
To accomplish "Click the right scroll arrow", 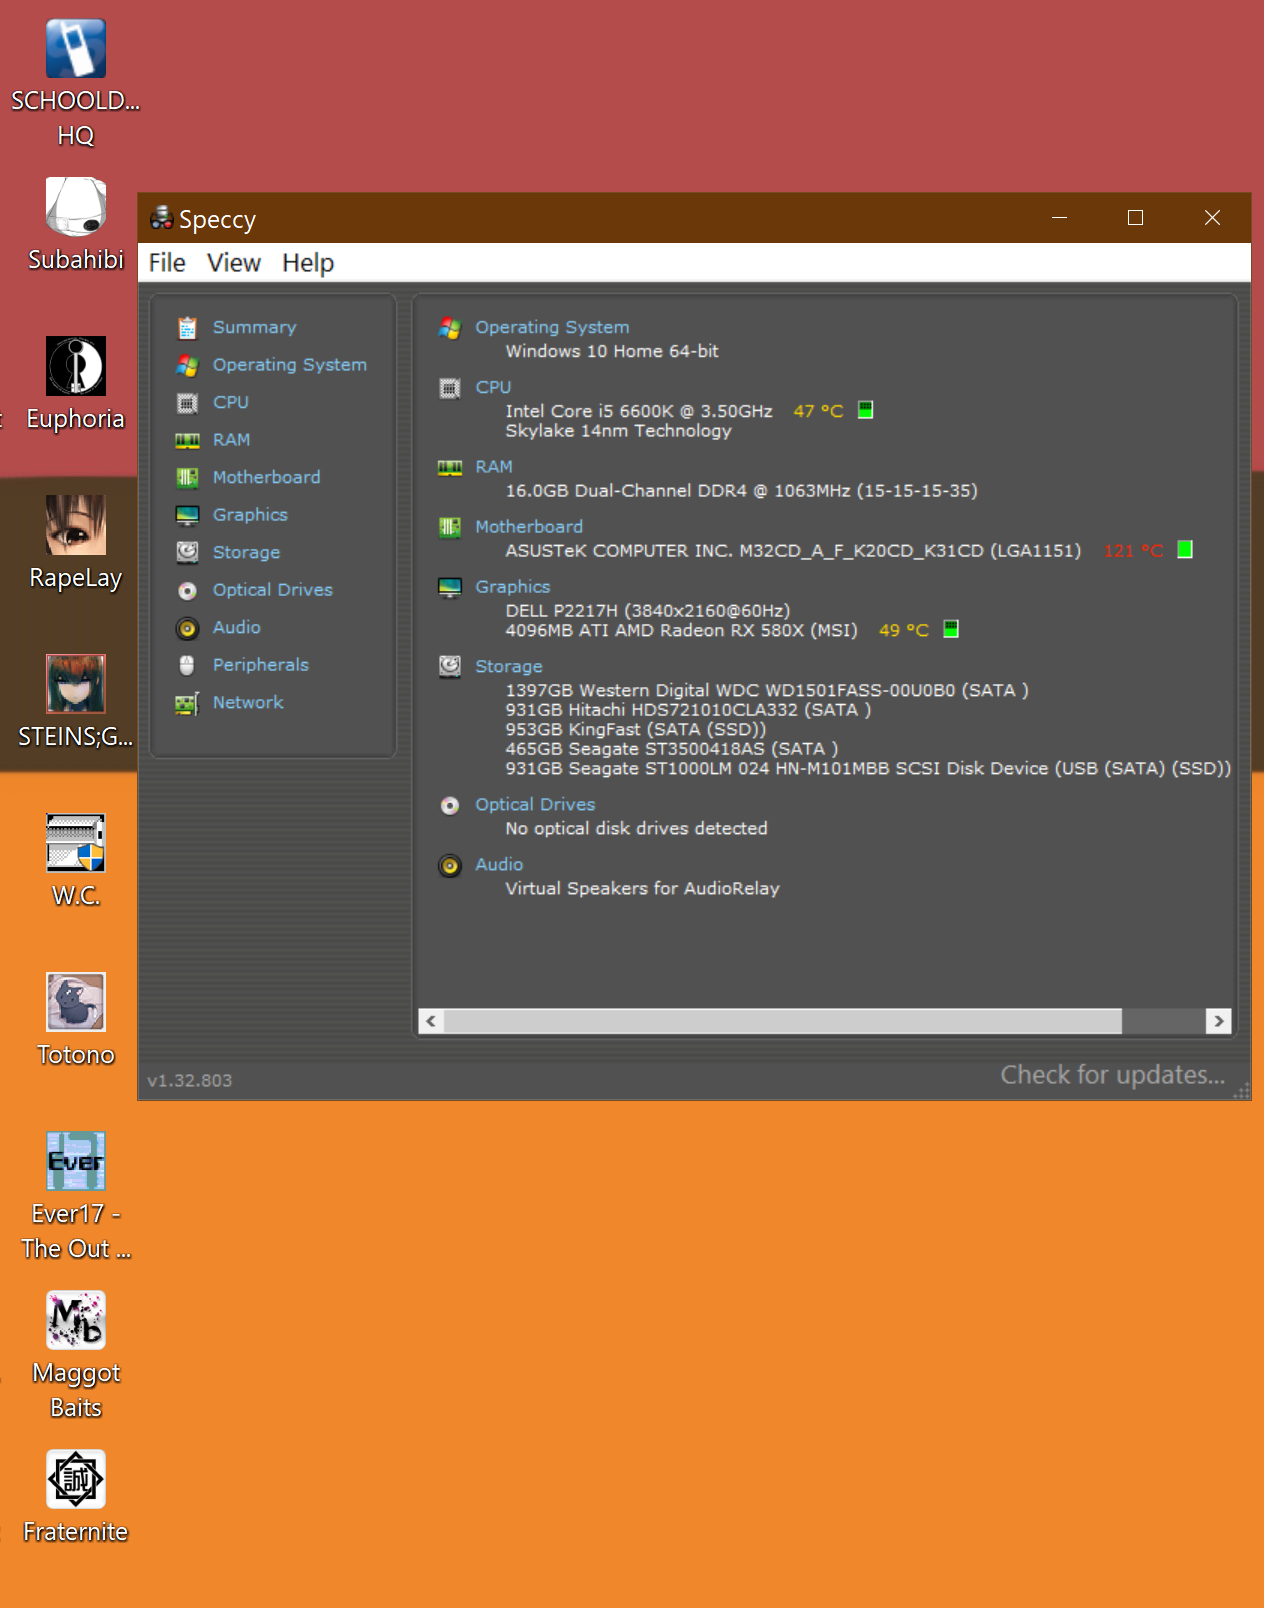I will [1218, 1021].
